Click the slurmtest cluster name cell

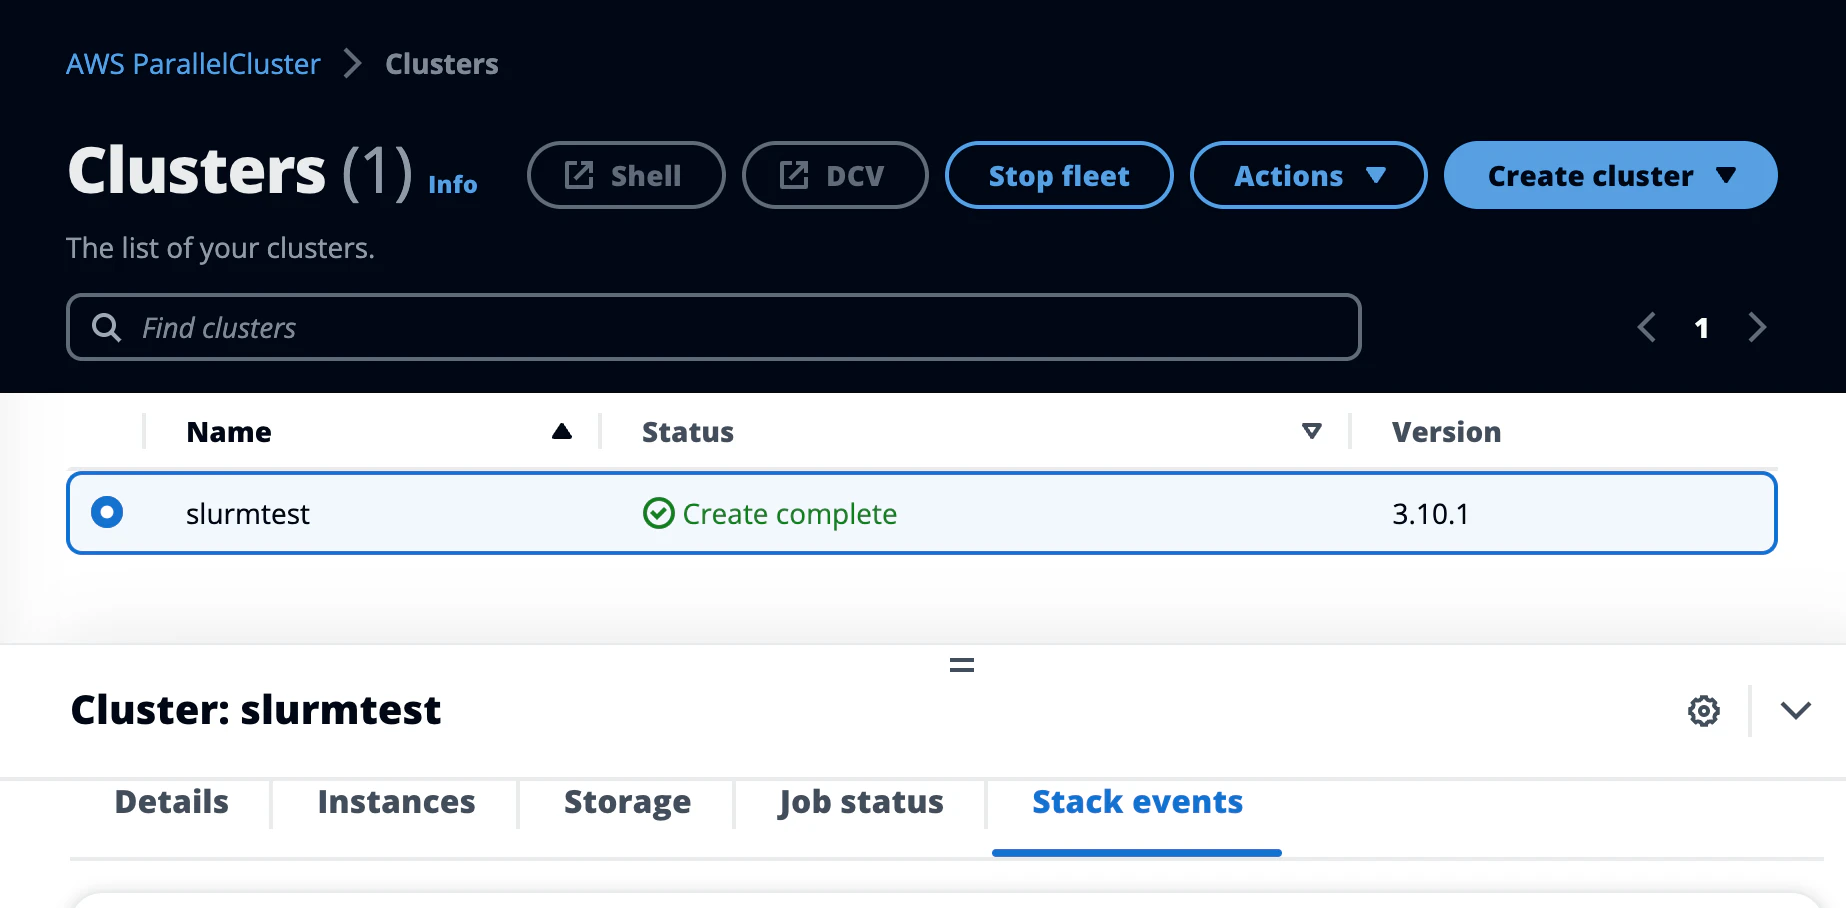click(x=247, y=513)
